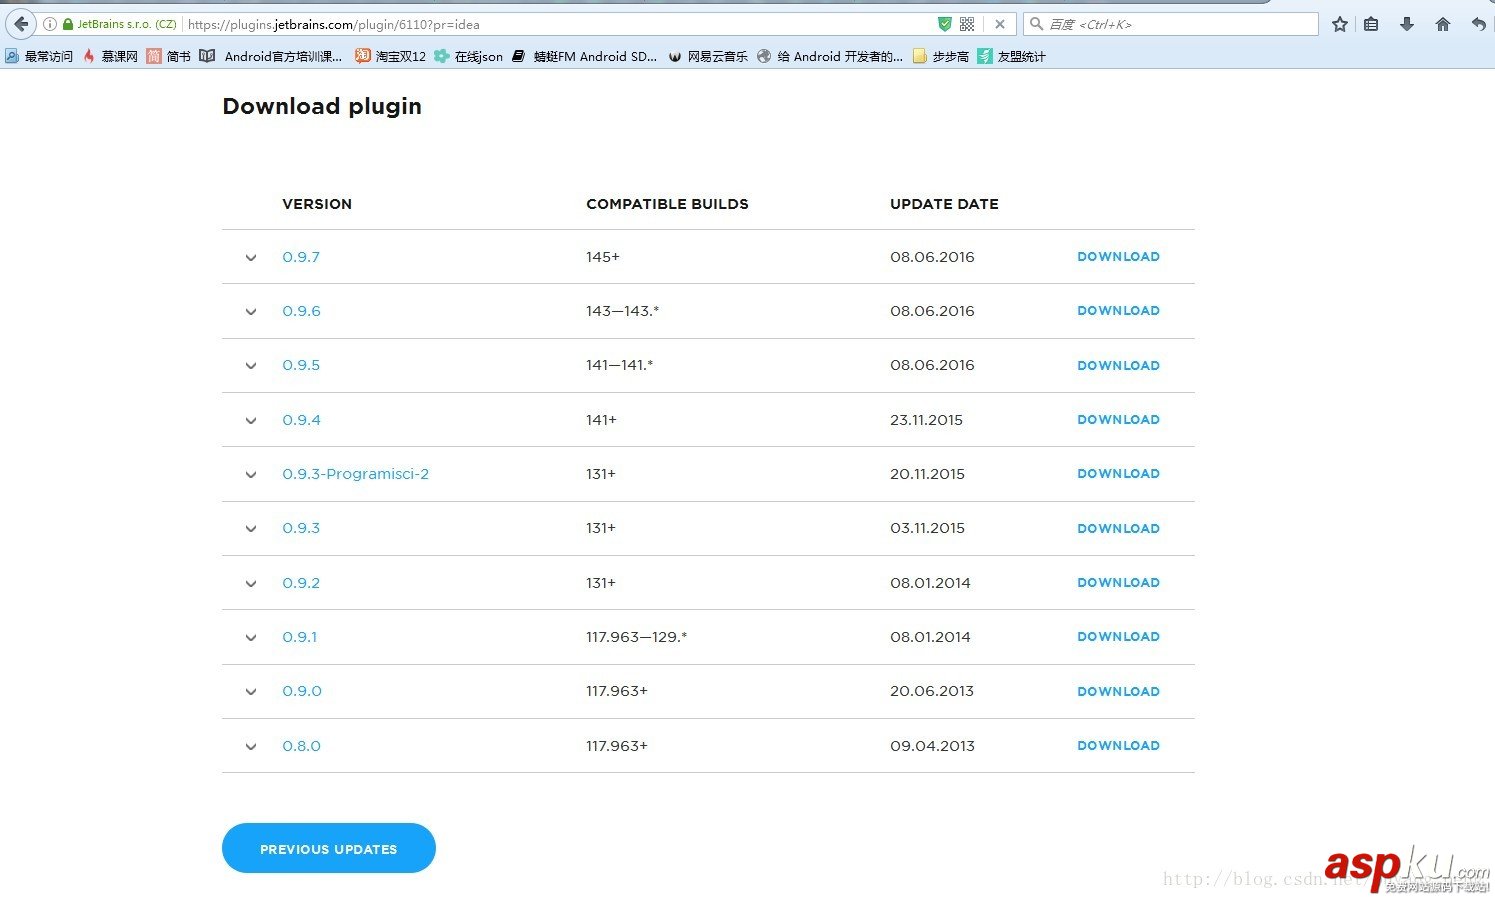Open the 网易云音乐 bookmark
Screen dimensions: 1495x899
click(x=708, y=56)
